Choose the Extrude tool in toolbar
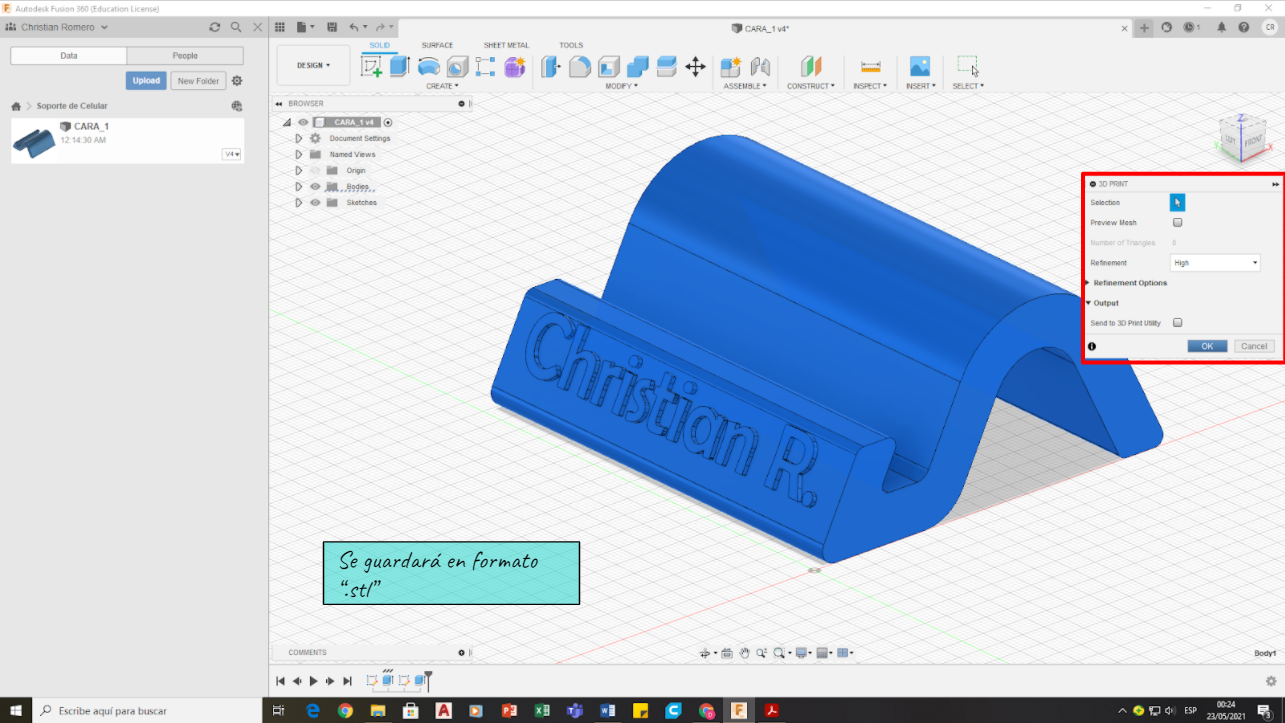This screenshot has width=1285, height=723. click(400, 67)
